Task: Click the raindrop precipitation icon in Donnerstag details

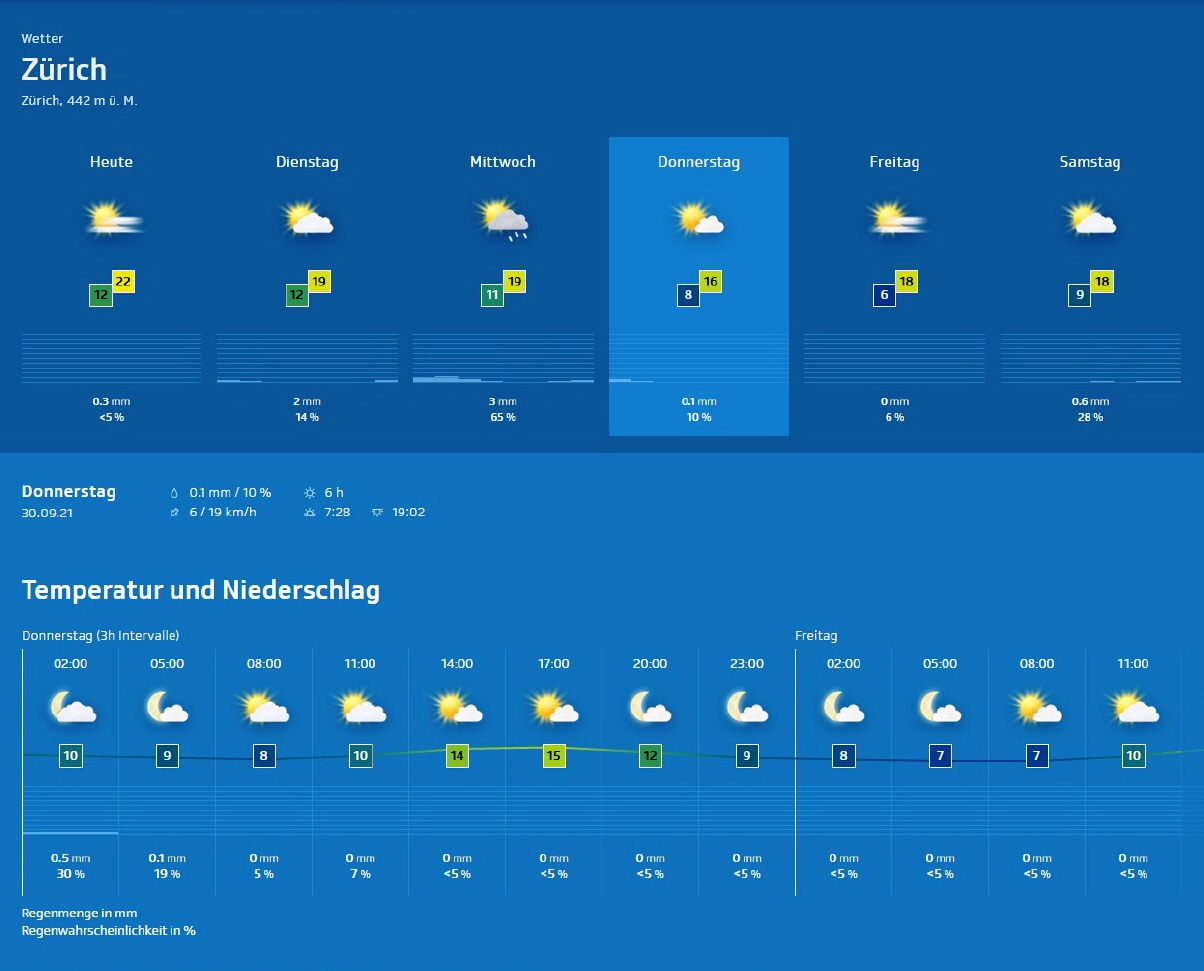Action: click(x=175, y=493)
